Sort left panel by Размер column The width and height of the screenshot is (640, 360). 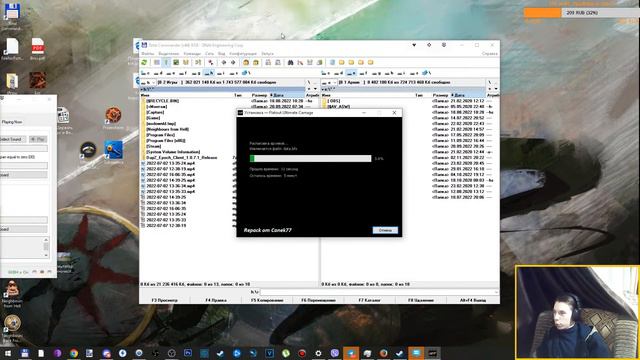coord(259,95)
